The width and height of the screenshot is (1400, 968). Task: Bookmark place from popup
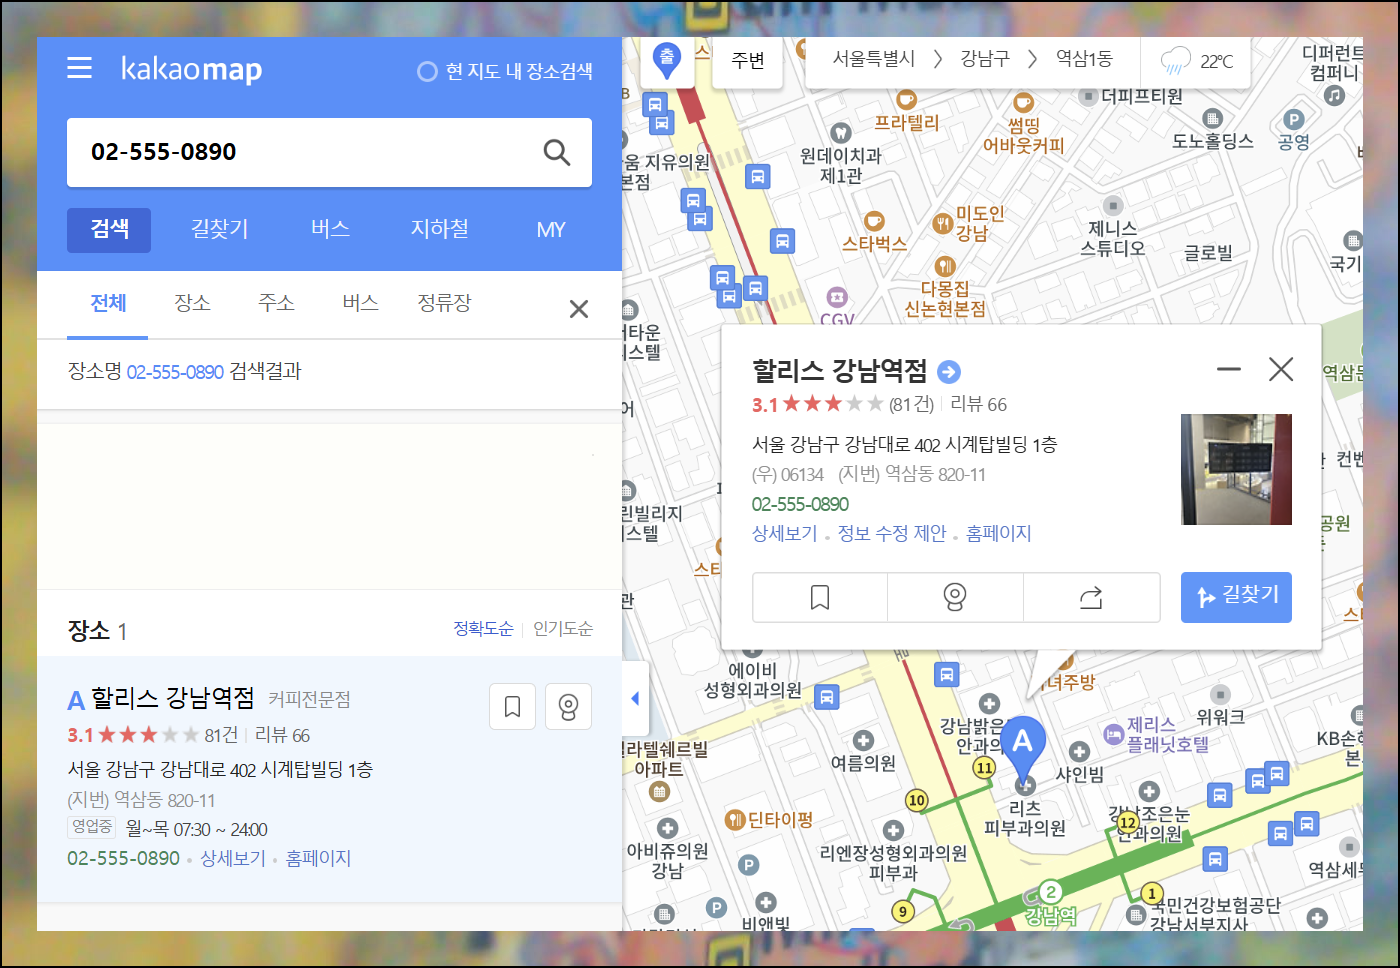click(820, 598)
